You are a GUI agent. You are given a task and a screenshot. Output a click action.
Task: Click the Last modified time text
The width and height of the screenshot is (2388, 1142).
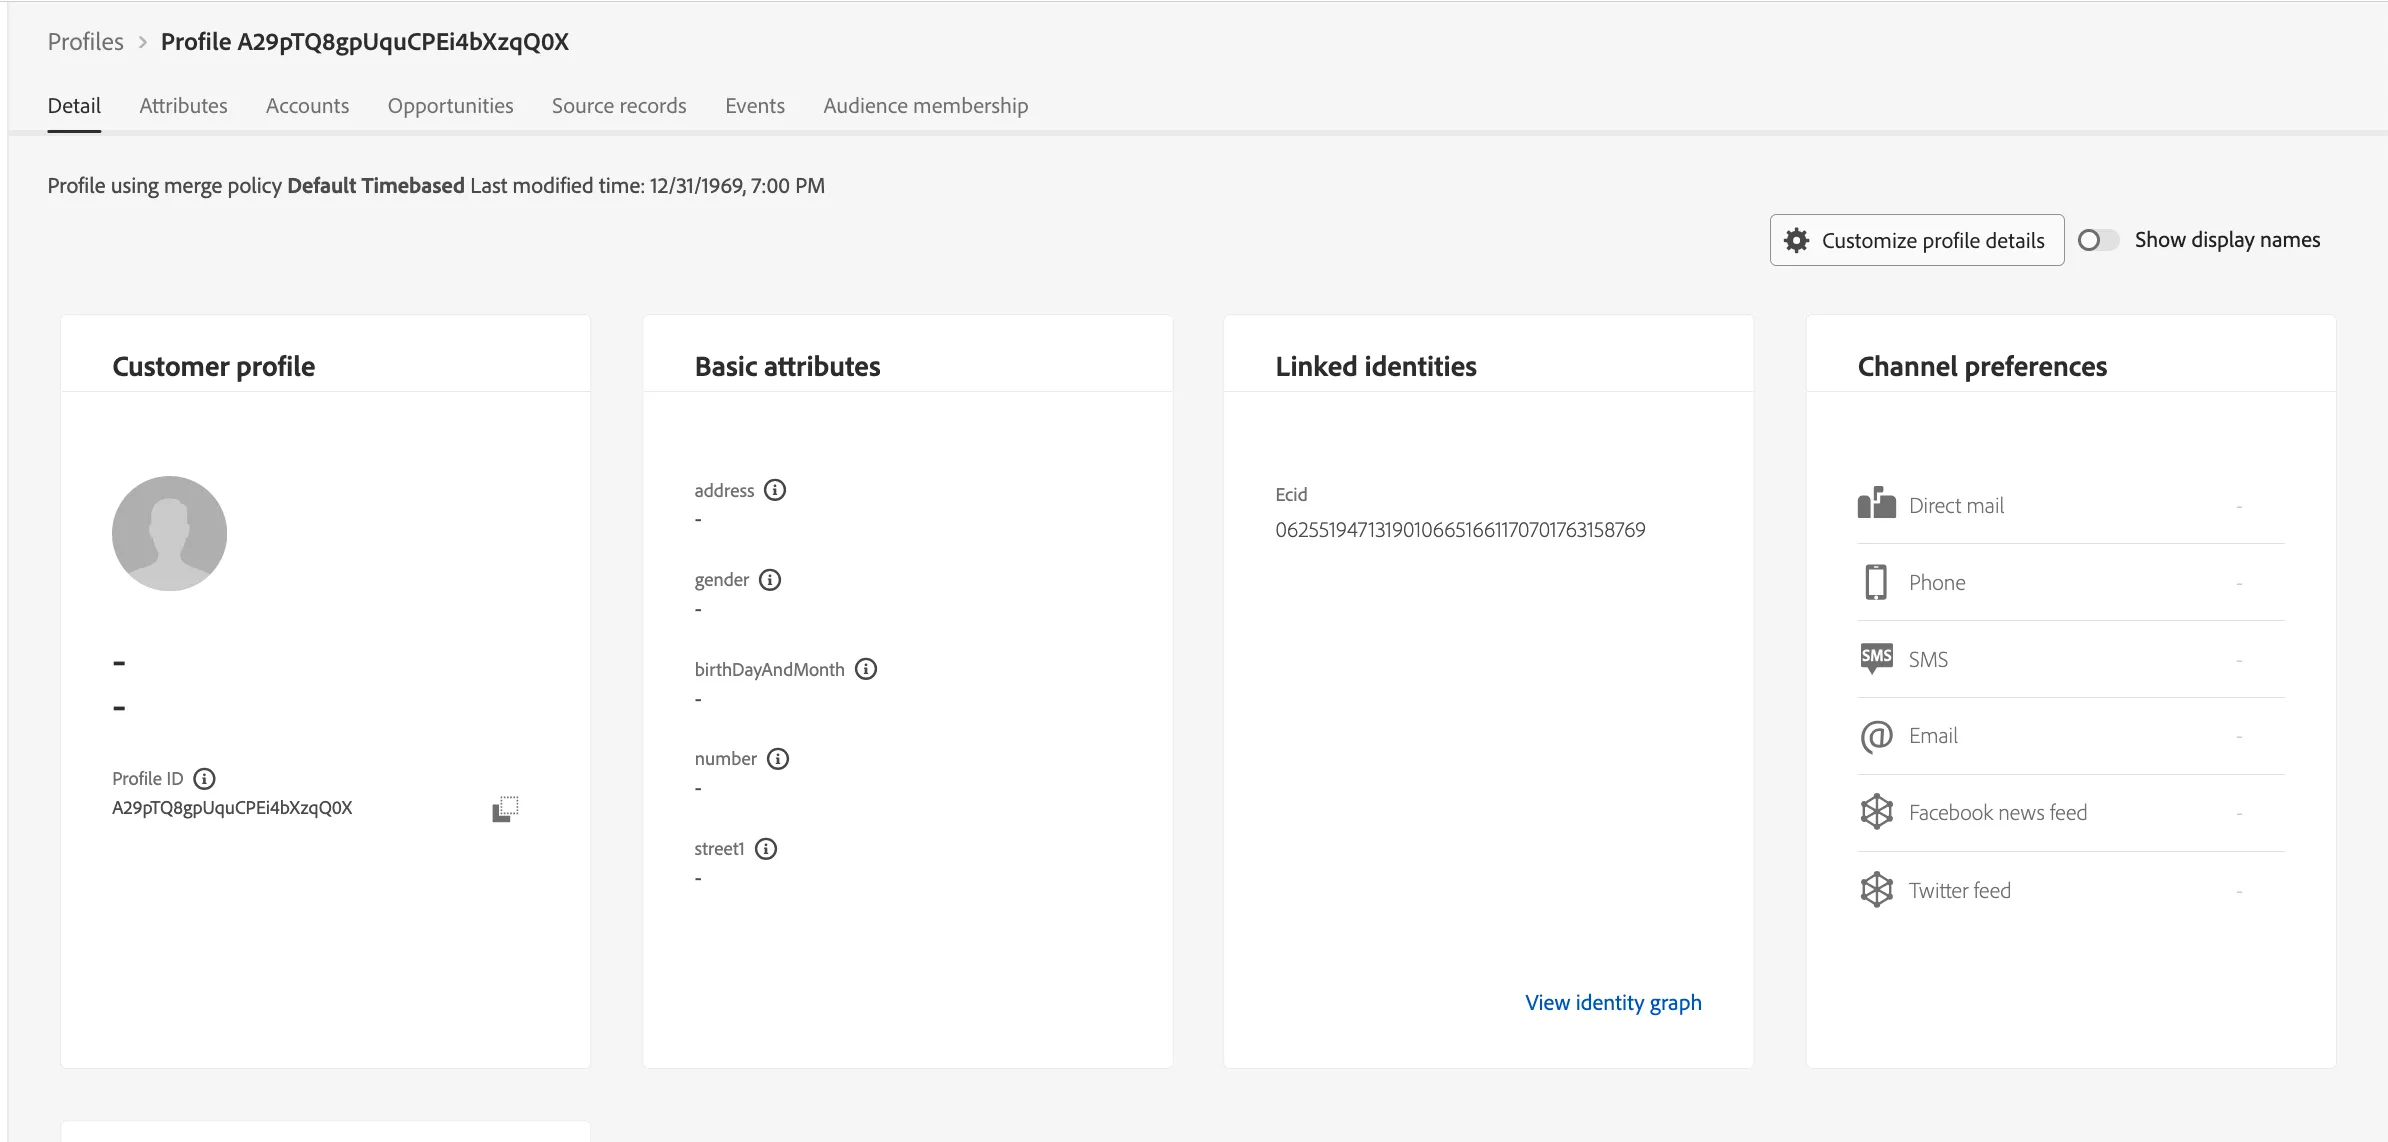pos(648,186)
